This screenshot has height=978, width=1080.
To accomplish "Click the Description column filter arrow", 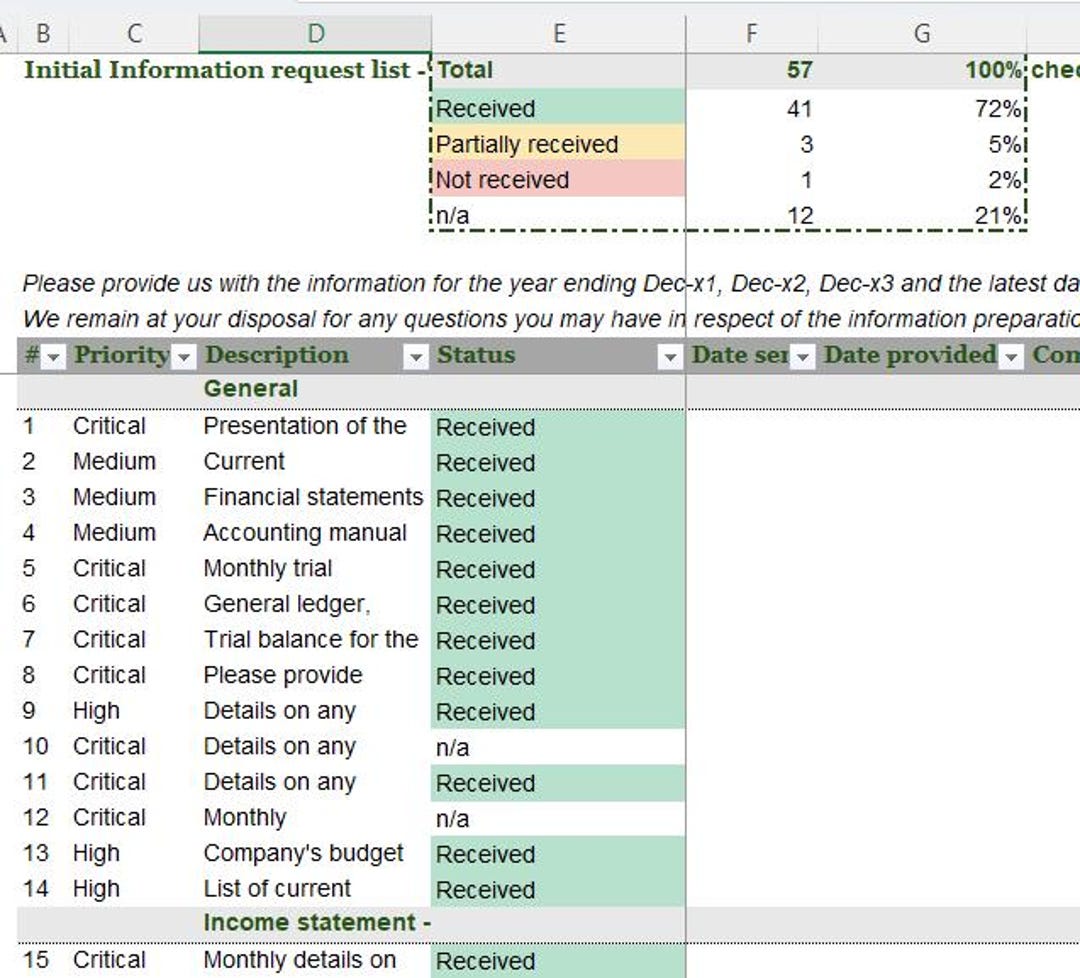I will pyautogui.click(x=416, y=356).
